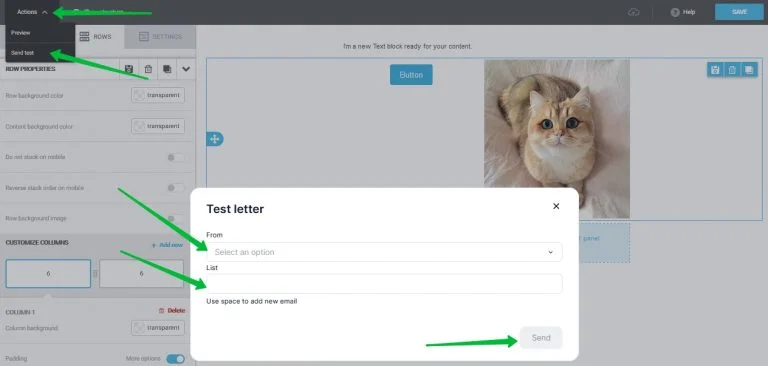Collapse the Row Properties section chevron
This screenshot has width=768, height=366.
coord(186,69)
